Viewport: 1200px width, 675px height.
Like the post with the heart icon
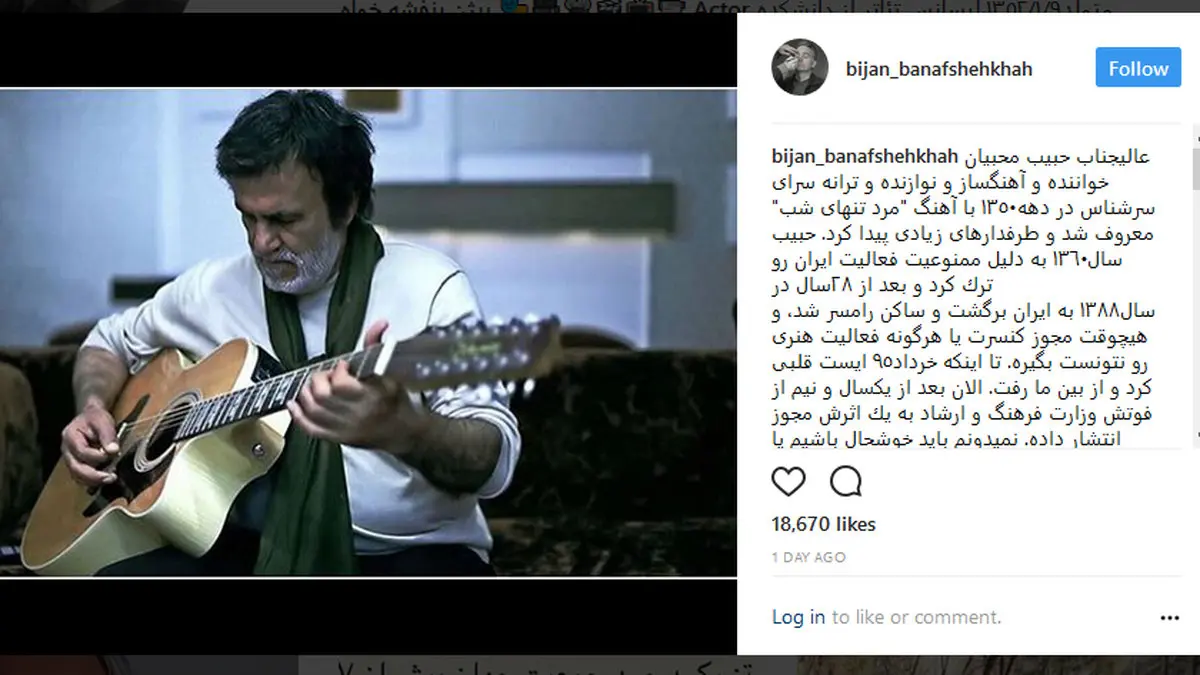pyautogui.click(x=789, y=482)
